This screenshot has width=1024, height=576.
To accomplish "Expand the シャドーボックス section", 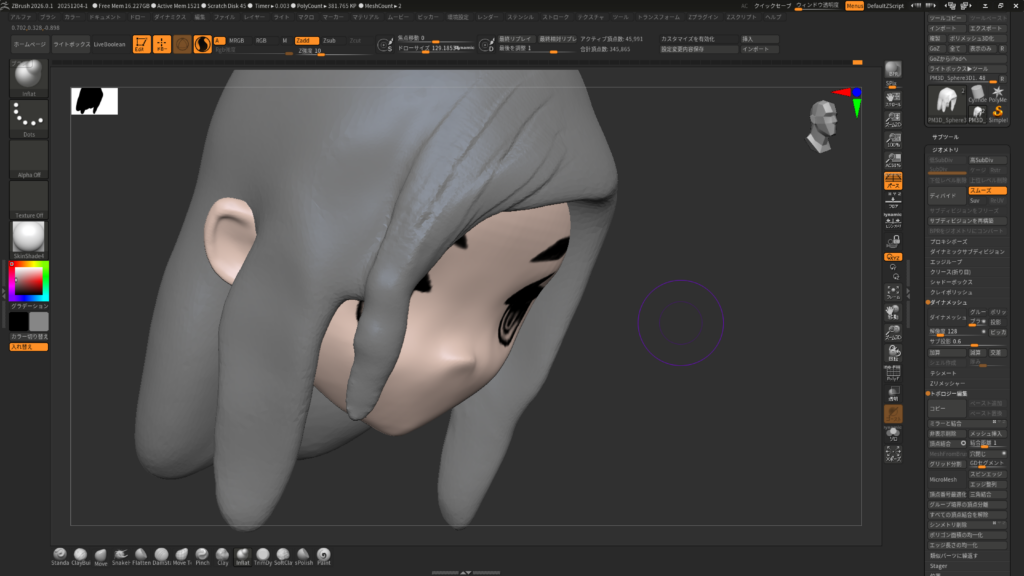I will tap(951, 281).
